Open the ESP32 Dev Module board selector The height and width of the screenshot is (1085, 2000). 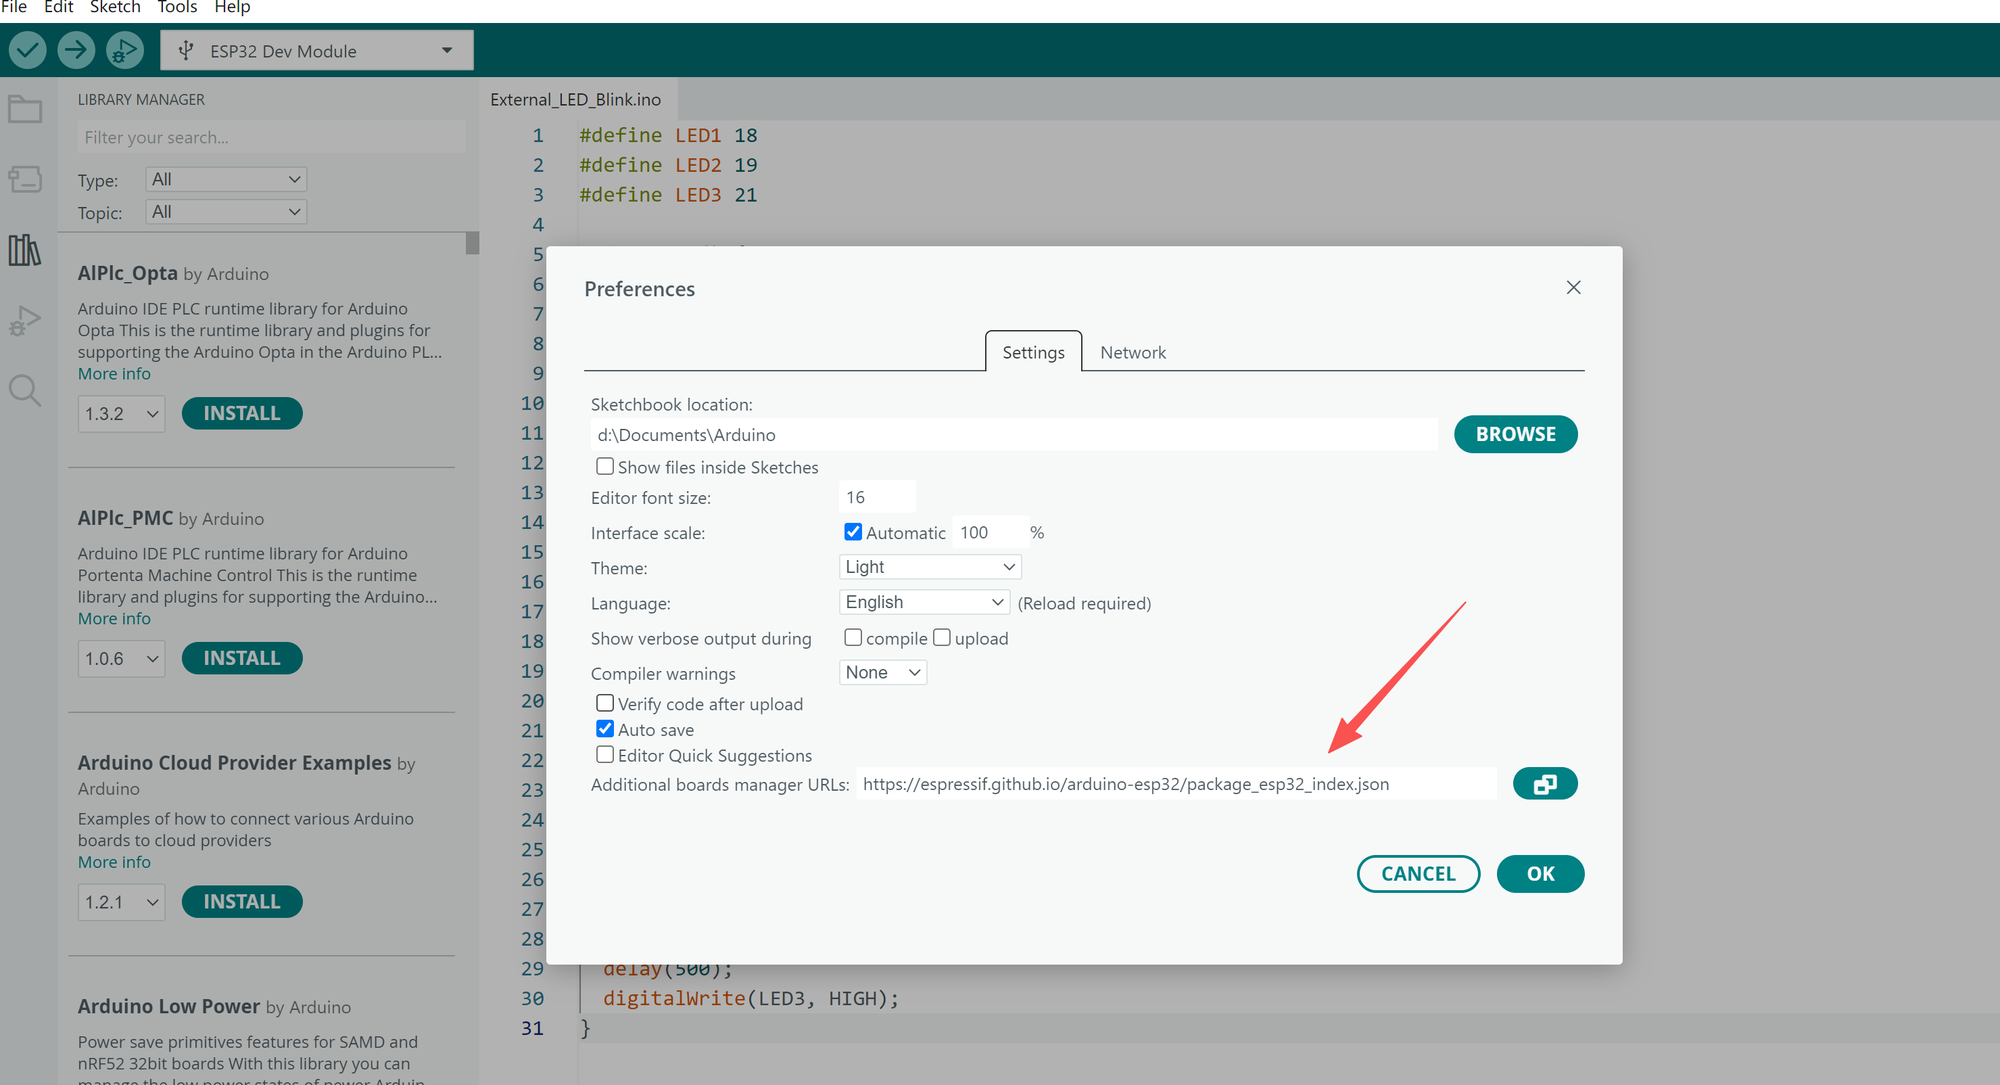point(317,51)
